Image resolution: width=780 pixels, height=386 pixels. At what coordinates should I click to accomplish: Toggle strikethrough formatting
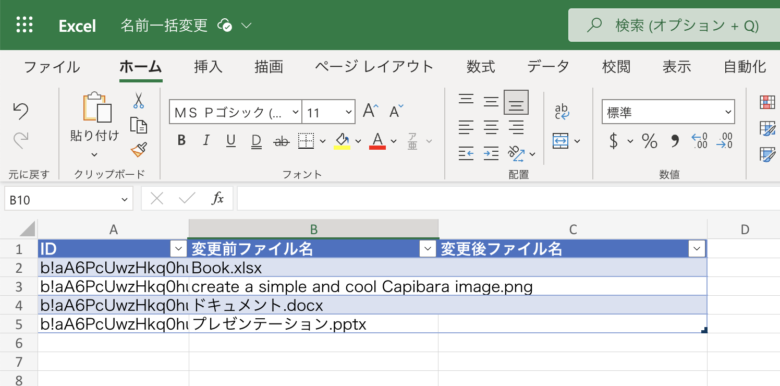pyautogui.click(x=281, y=142)
